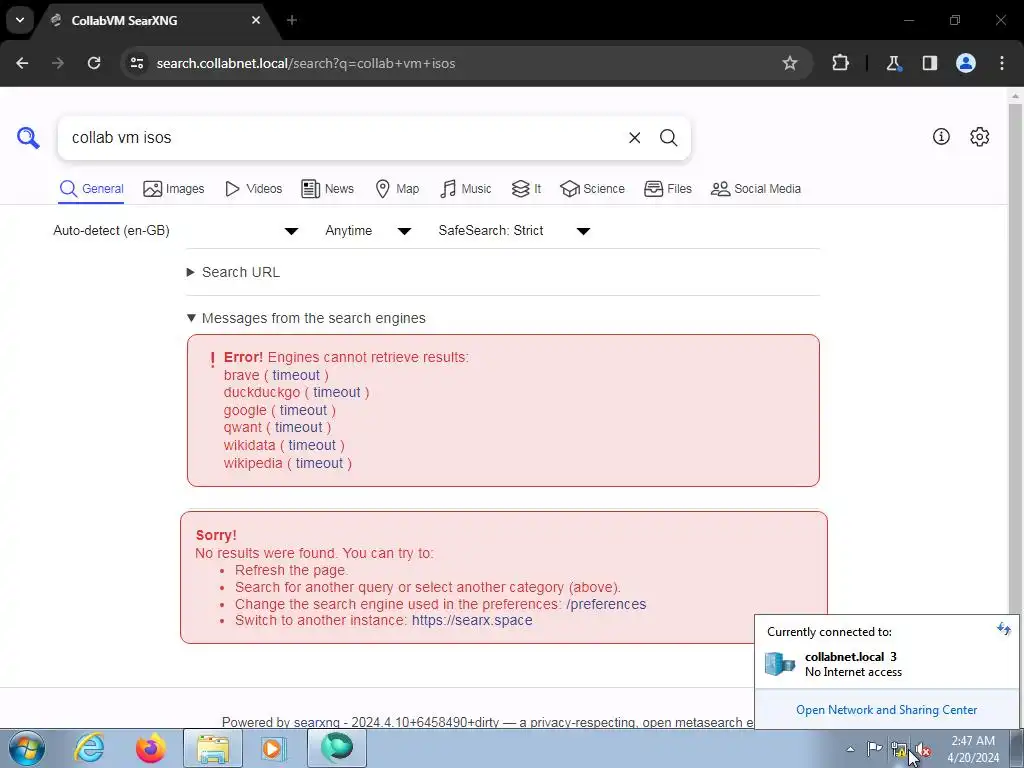Viewport: 1024px width, 768px height.
Task: Refresh network list icon in flyout
Action: (x=1004, y=629)
